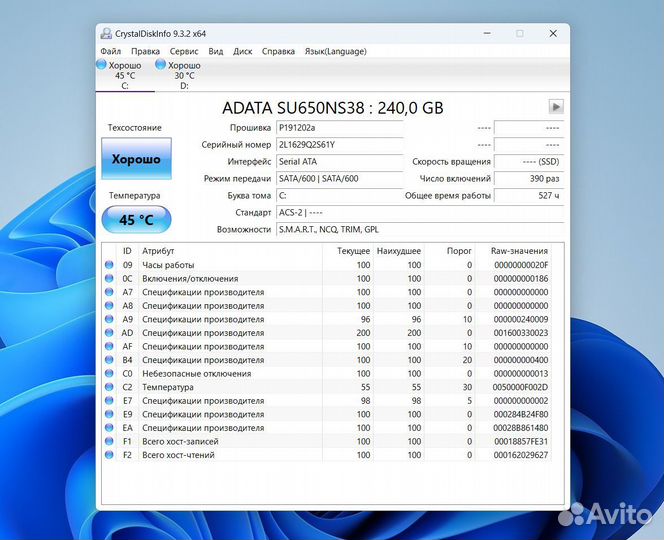Click the blue orb above drive D:
664x540 pixels.
[160, 64]
